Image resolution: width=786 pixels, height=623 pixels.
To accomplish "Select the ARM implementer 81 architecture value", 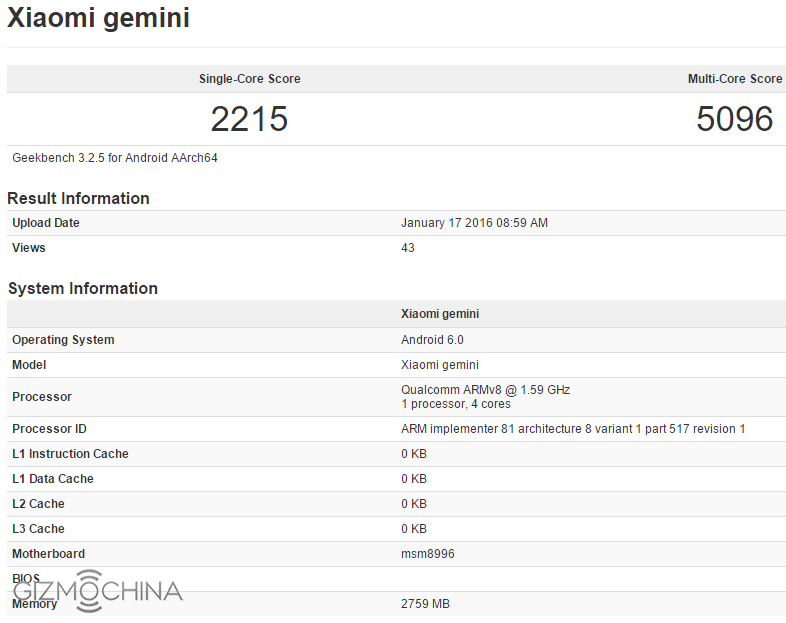I will pos(573,429).
